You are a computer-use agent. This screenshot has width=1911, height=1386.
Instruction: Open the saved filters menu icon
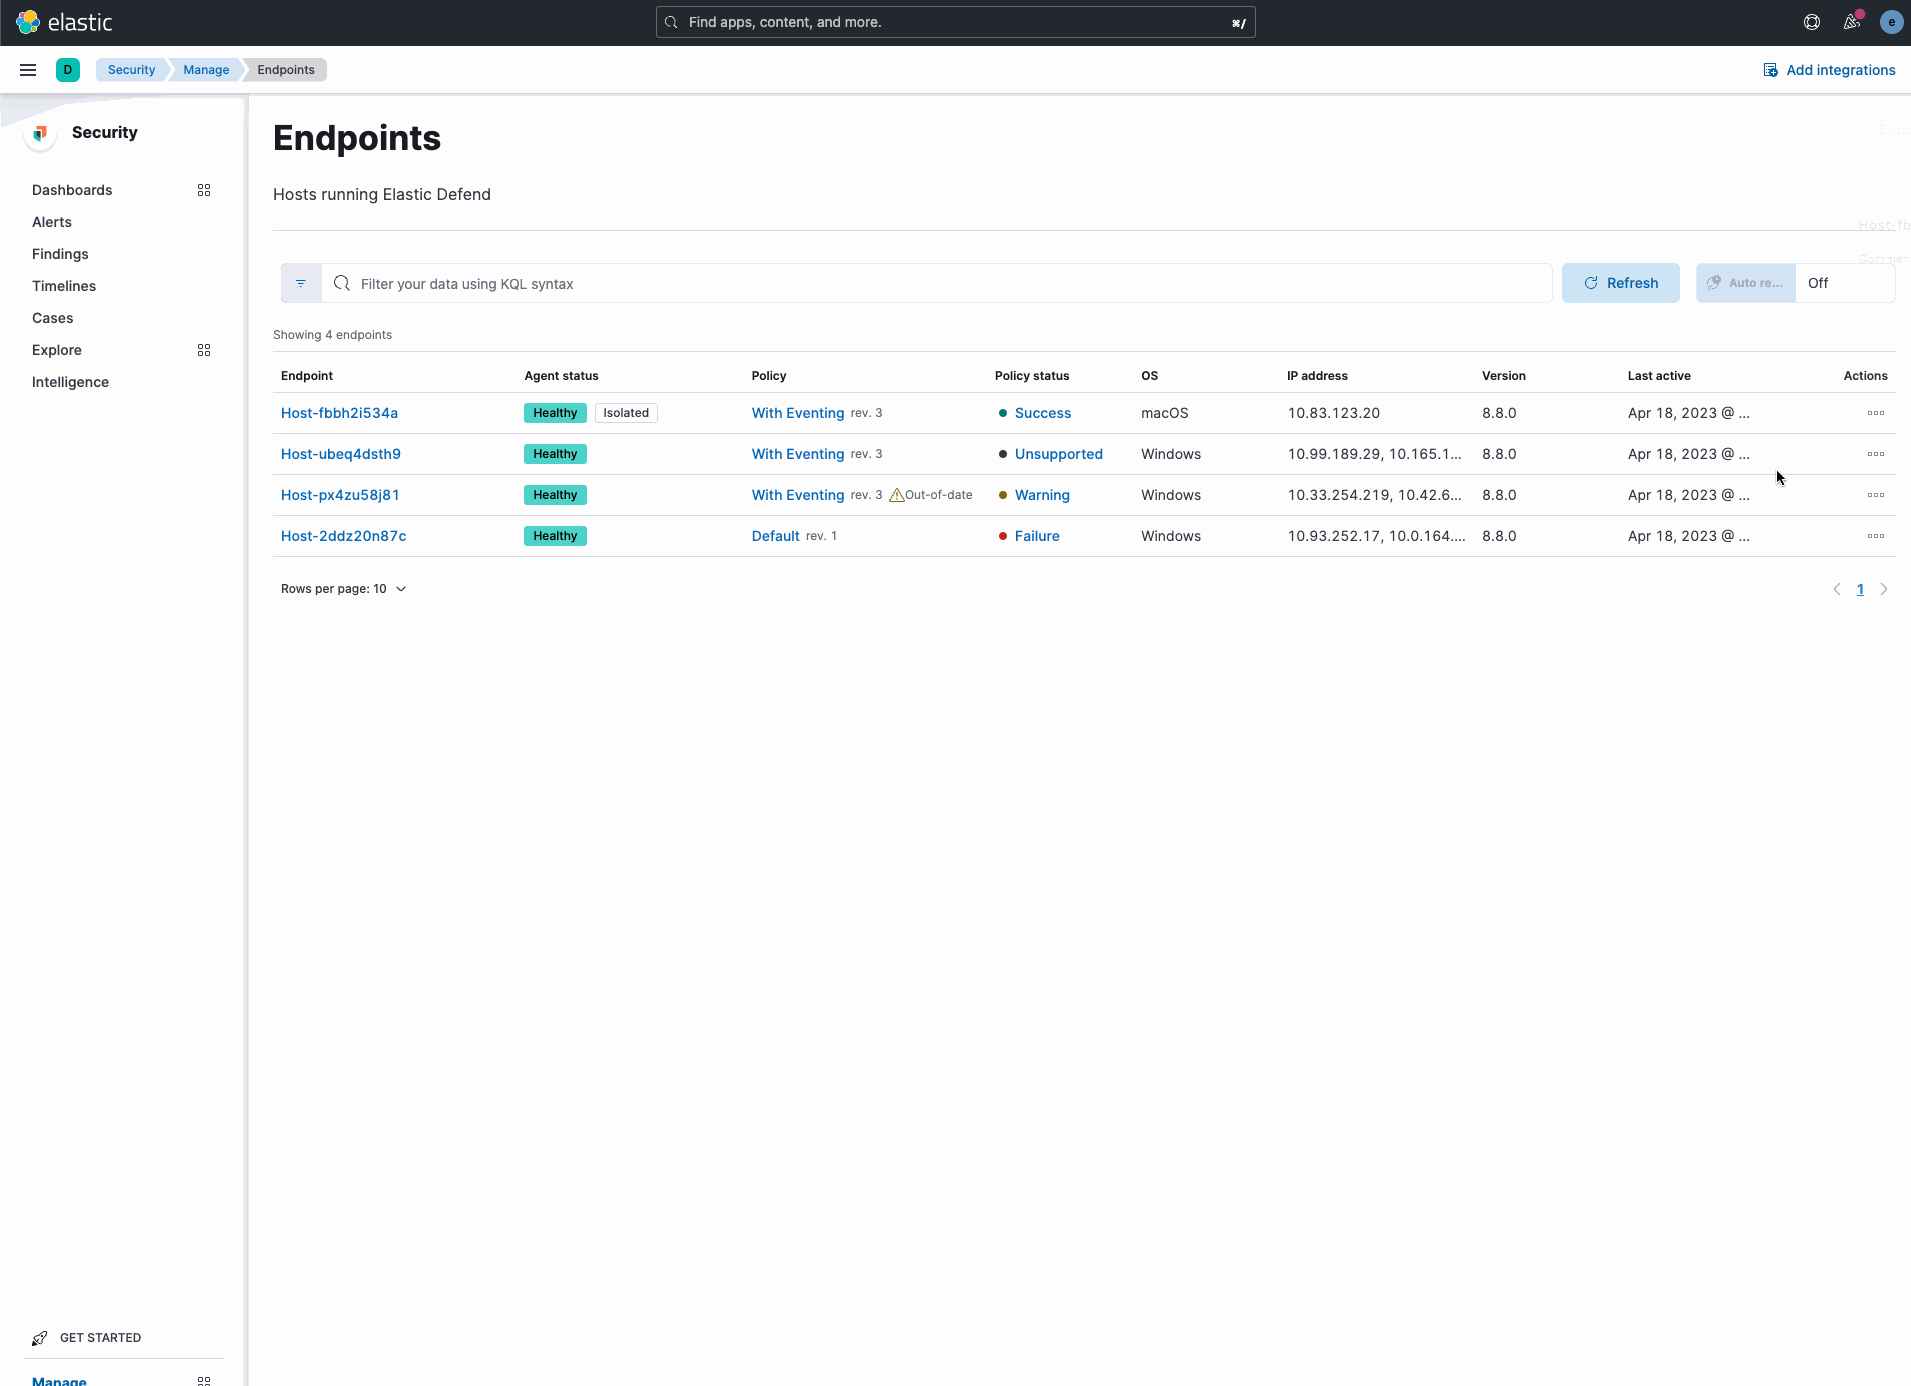click(x=301, y=283)
